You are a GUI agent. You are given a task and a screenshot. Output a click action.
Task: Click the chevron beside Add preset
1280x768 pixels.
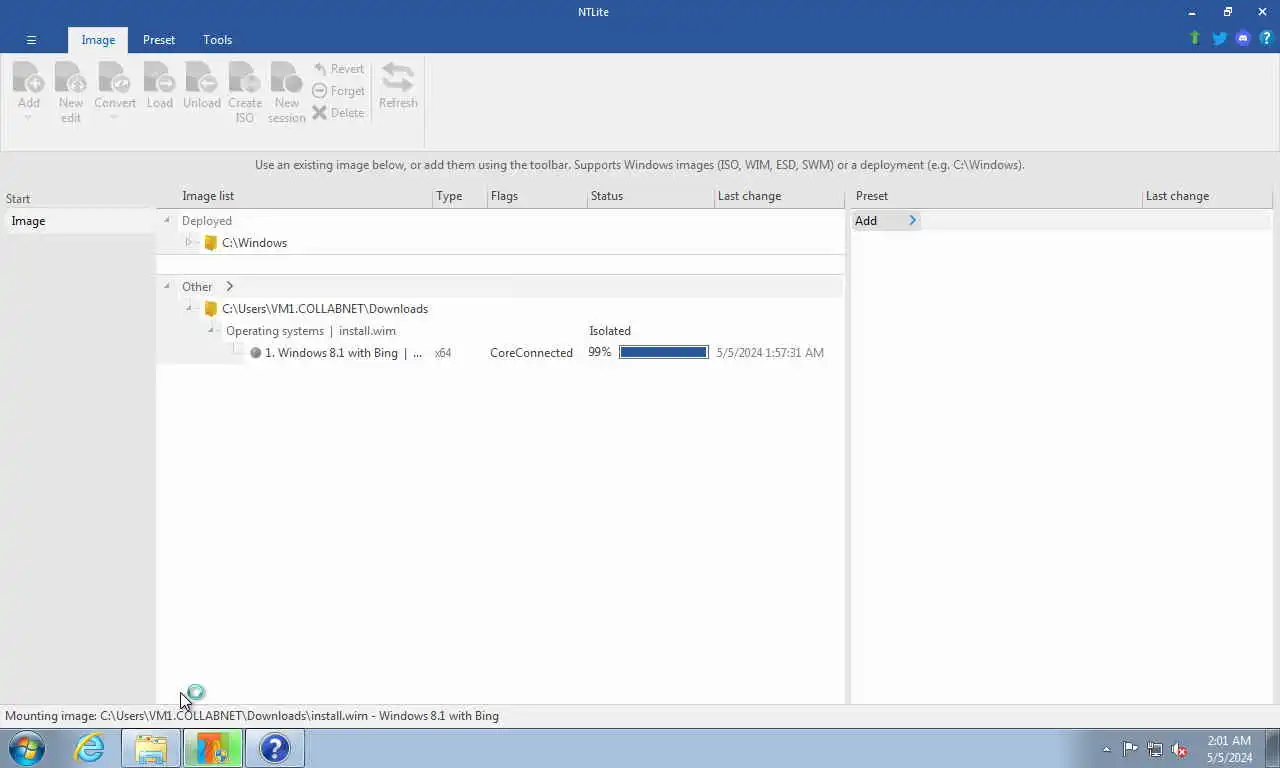912,221
